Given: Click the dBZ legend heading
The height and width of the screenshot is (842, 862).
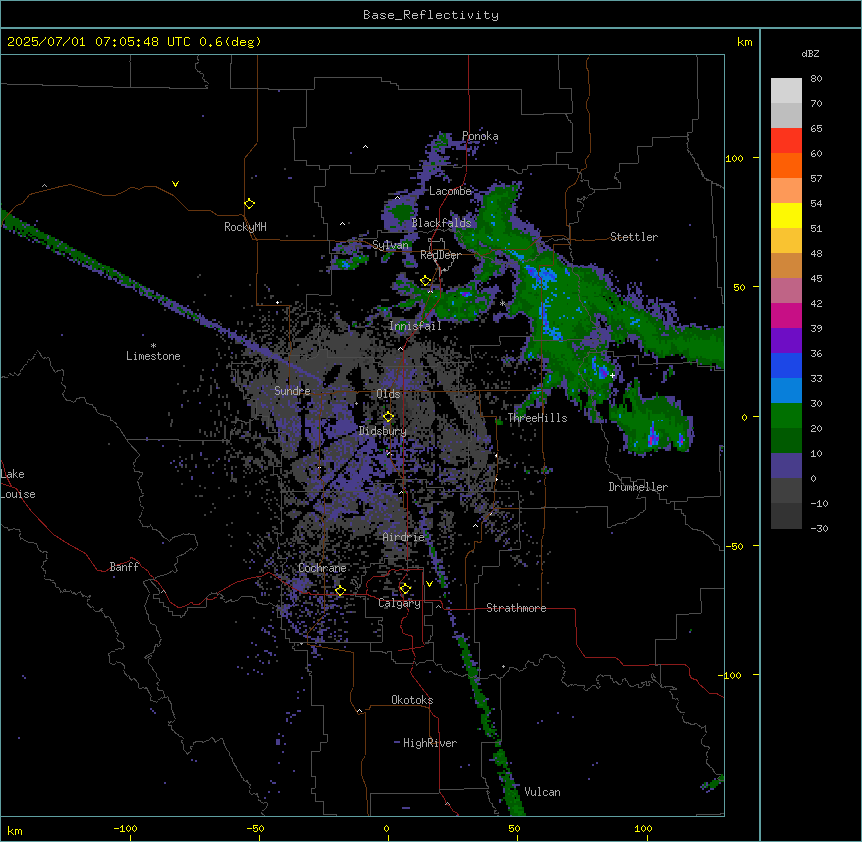Looking at the screenshot, I should (810, 53).
